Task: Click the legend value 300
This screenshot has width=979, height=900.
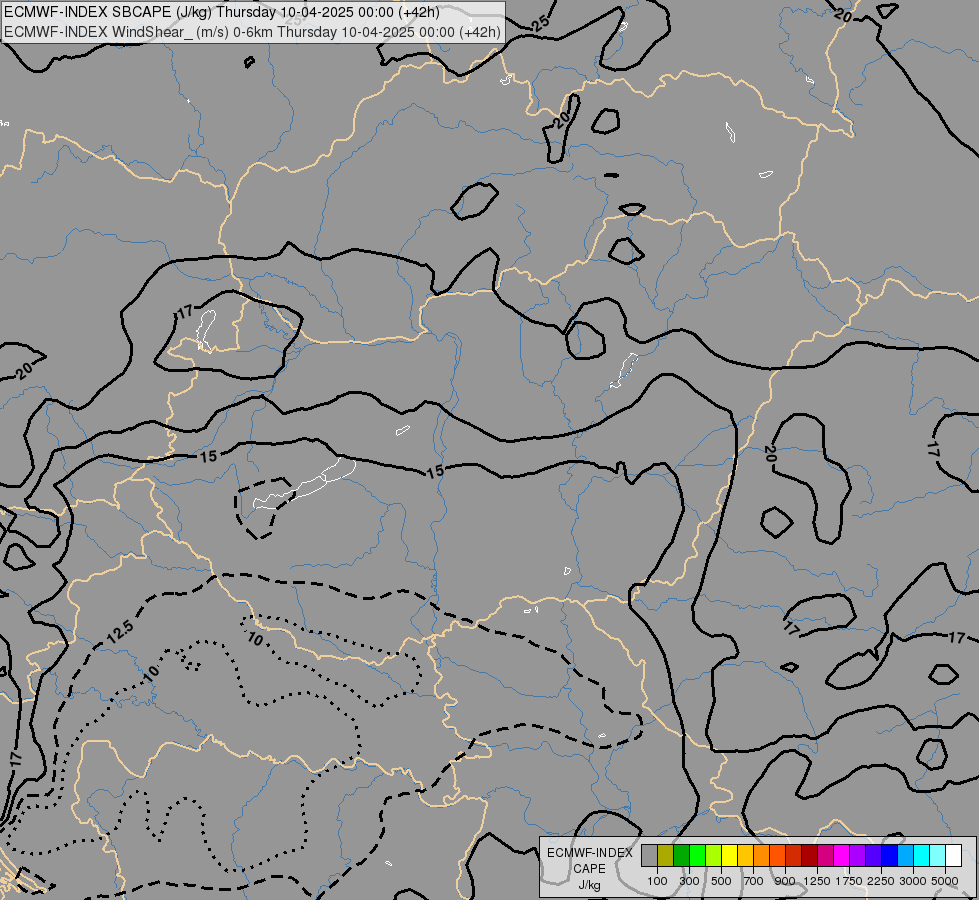Action: (689, 881)
